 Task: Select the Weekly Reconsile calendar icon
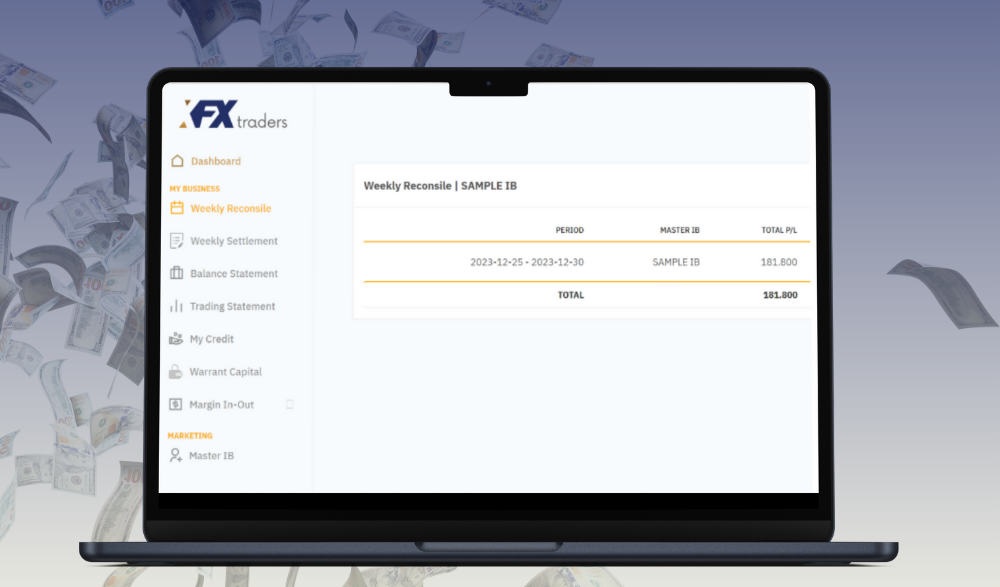coord(177,209)
